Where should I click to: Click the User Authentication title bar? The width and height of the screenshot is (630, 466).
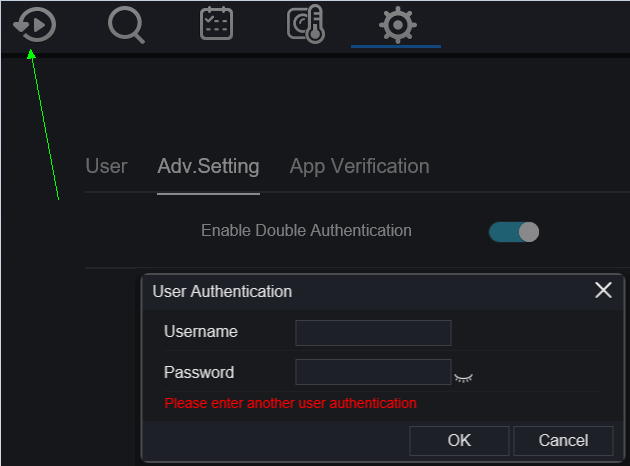383,292
